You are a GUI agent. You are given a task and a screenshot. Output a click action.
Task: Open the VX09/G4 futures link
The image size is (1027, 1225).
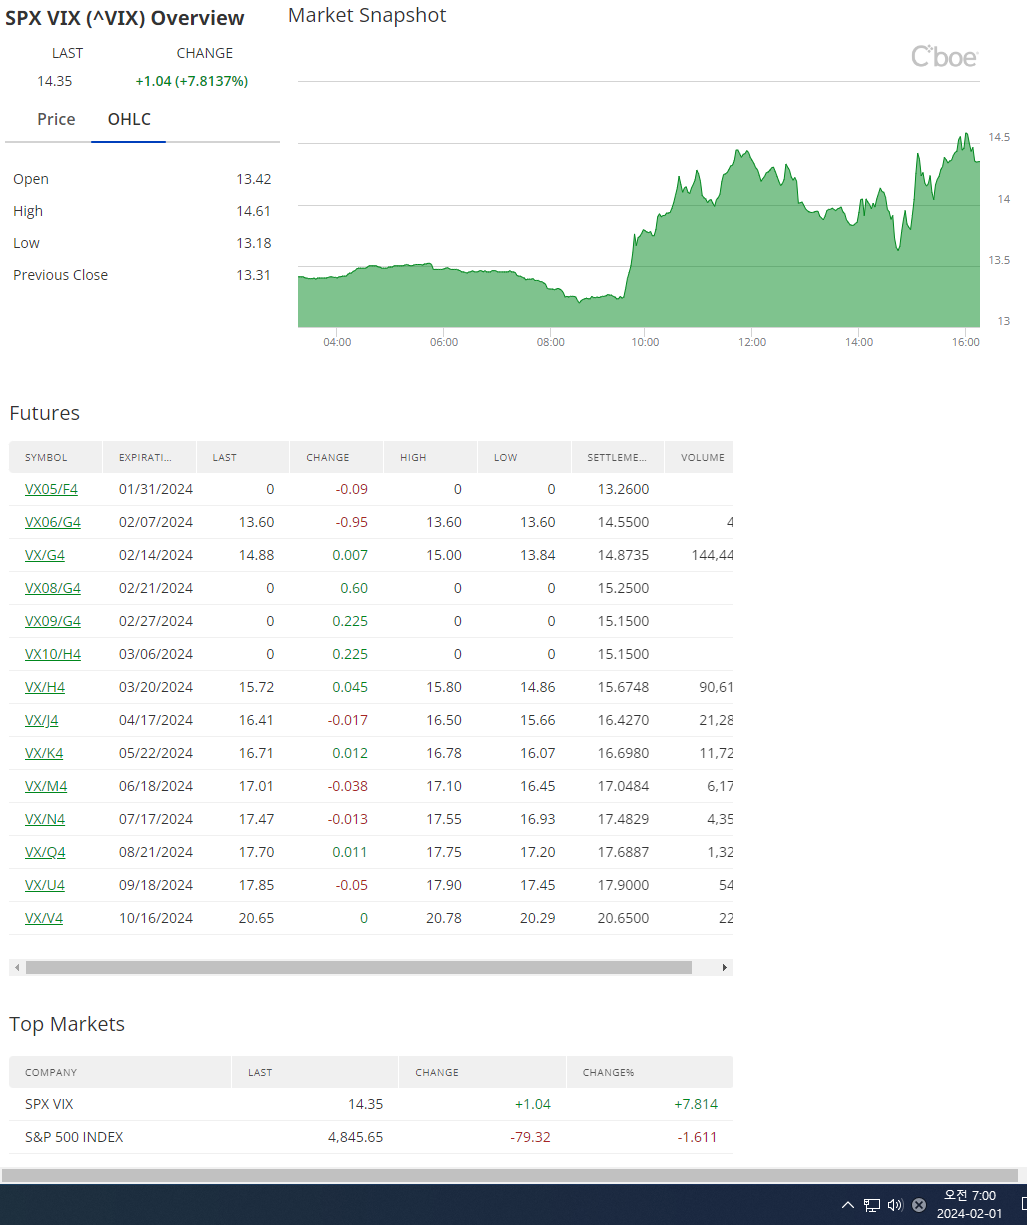(x=53, y=621)
